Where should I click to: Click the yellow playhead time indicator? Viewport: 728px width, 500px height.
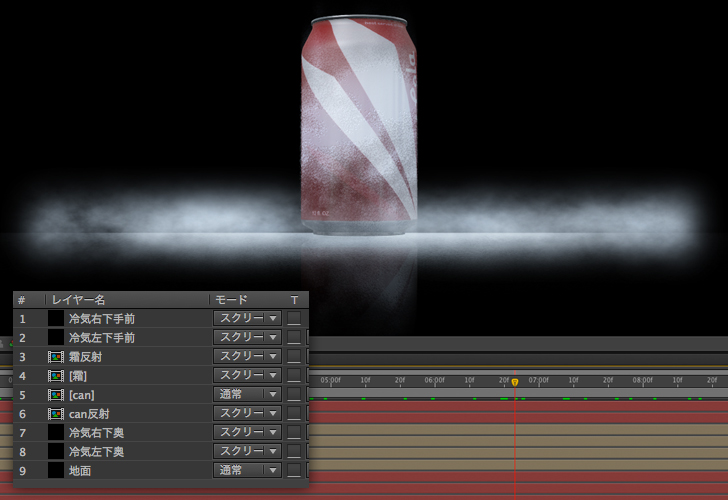[x=514, y=382]
